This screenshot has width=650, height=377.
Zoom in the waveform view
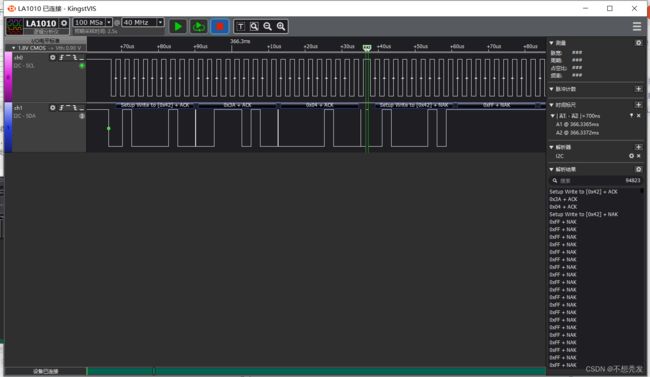[x=281, y=27]
